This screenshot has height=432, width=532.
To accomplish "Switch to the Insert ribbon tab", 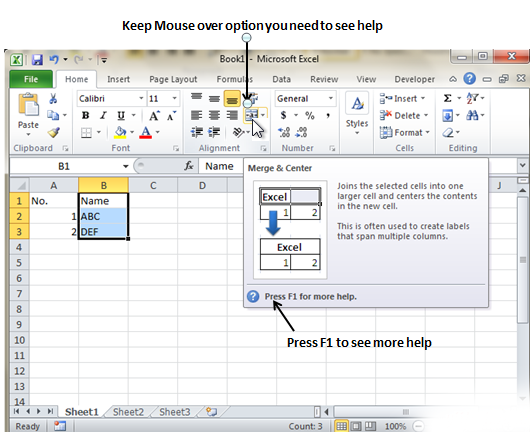I will pos(118,79).
